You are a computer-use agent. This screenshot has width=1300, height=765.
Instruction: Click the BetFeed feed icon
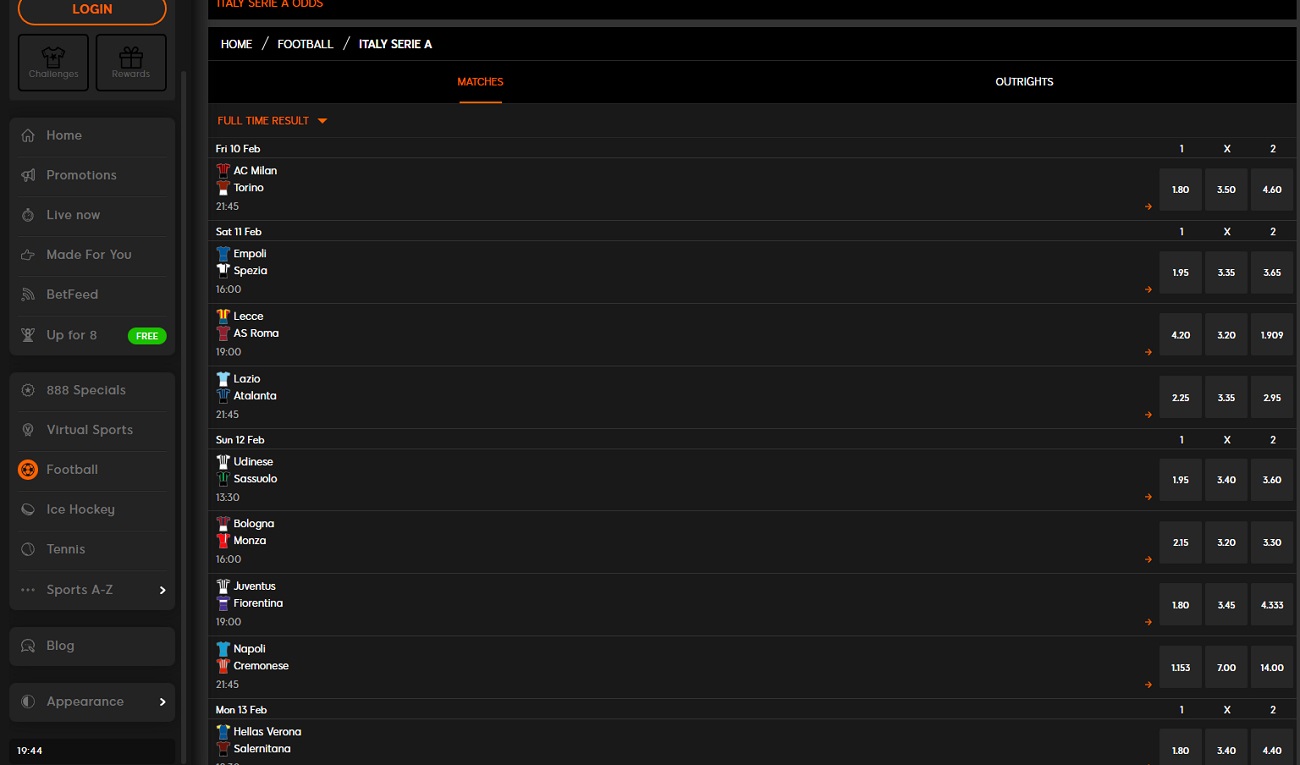(28, 295)
